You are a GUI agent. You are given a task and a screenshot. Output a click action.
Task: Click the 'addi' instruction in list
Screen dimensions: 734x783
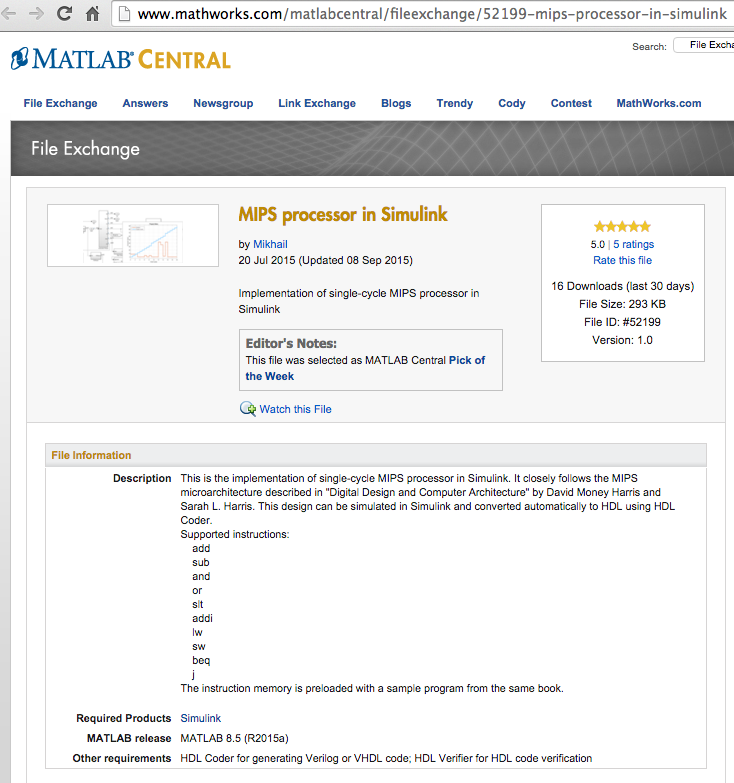point(202,618)
